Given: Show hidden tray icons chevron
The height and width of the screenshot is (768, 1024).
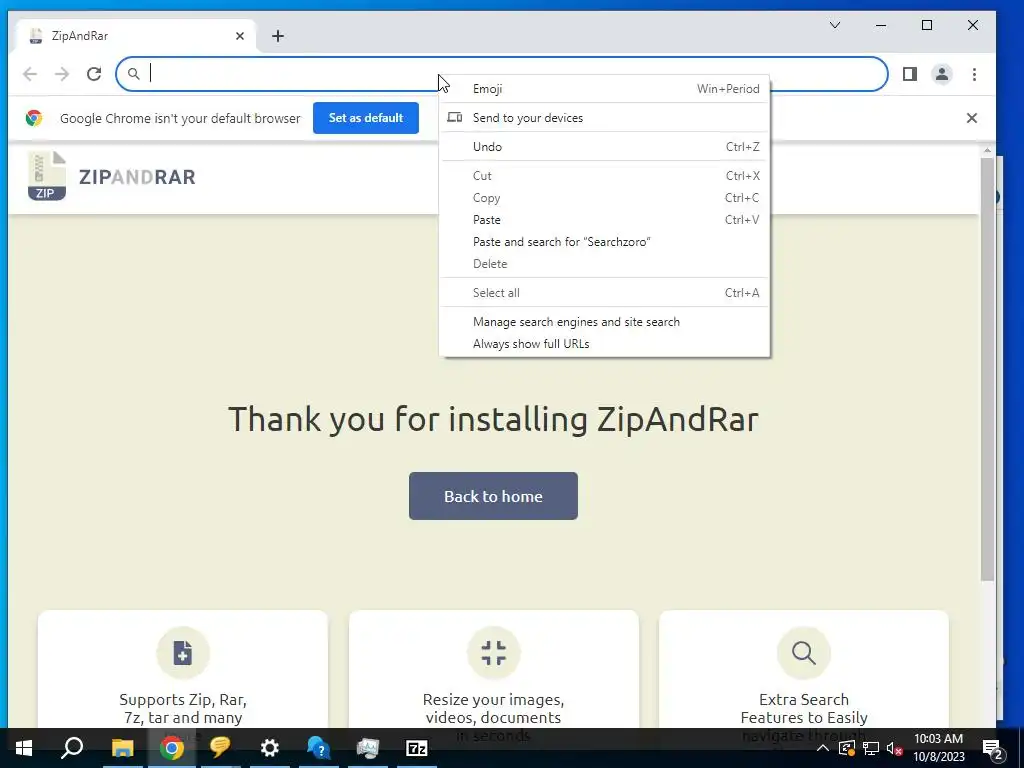Looking at the screenshot, I should point(823,748).
